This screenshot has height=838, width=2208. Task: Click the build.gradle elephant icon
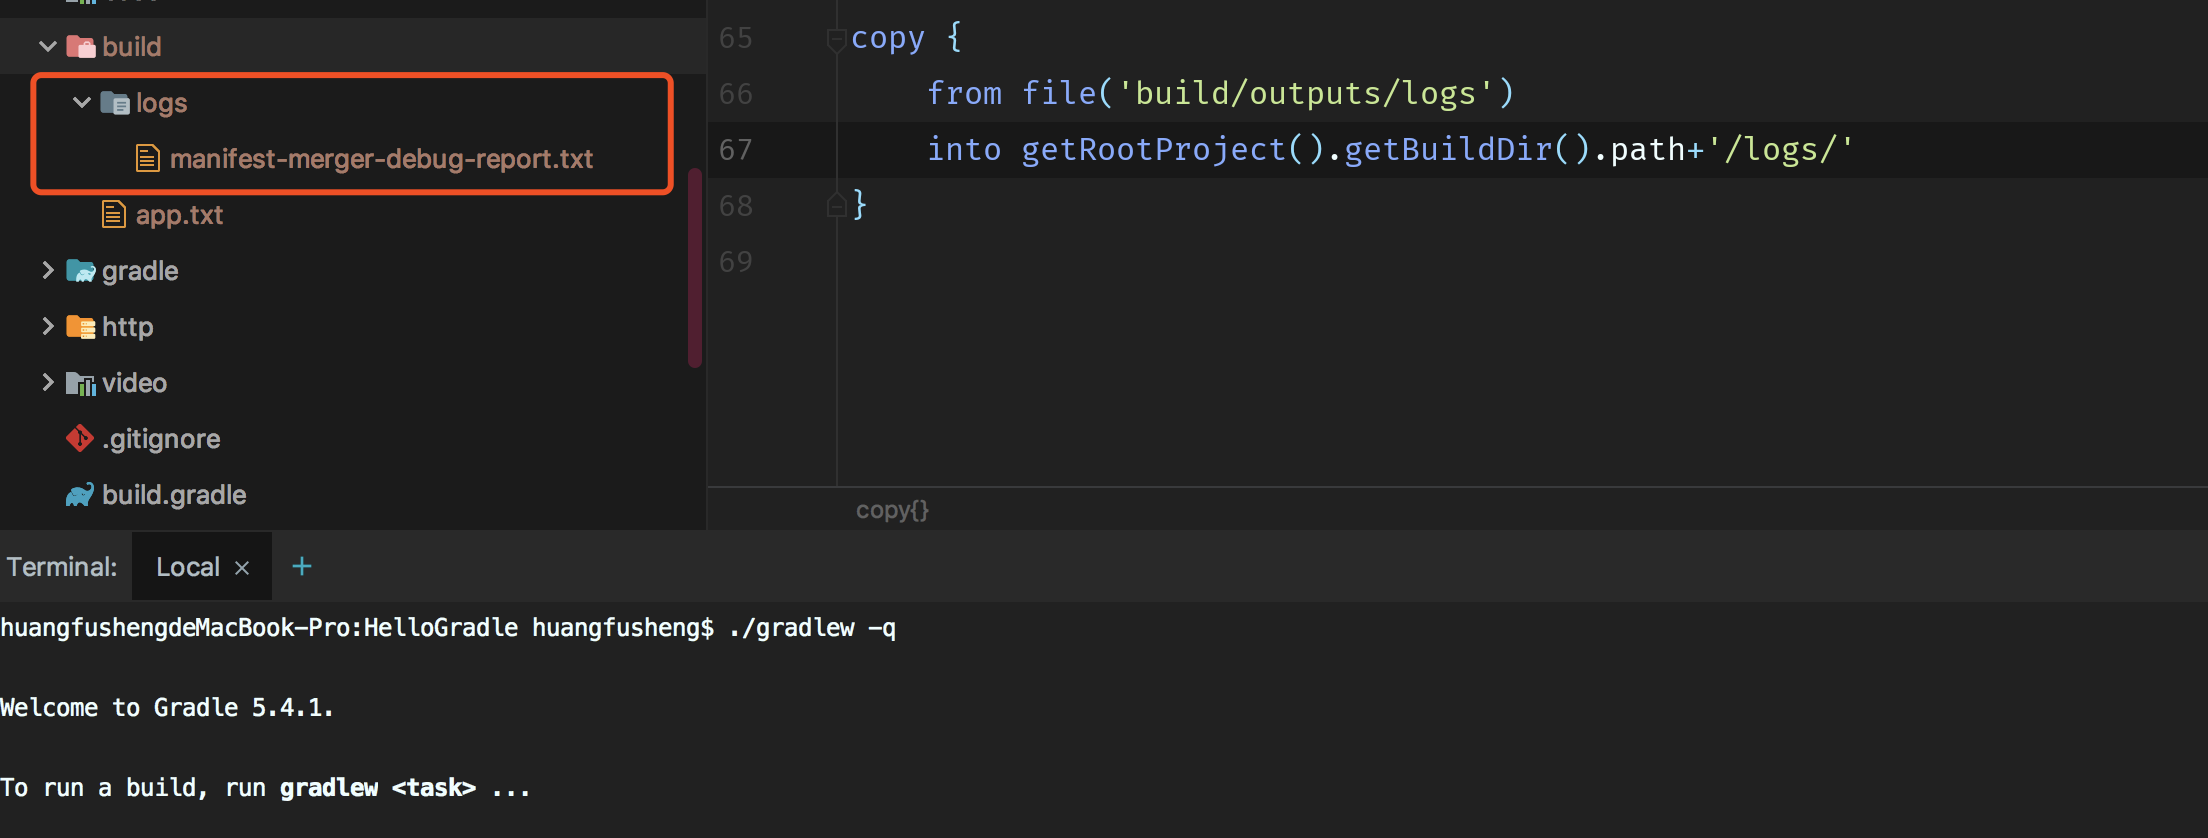(x=80, y=494)
